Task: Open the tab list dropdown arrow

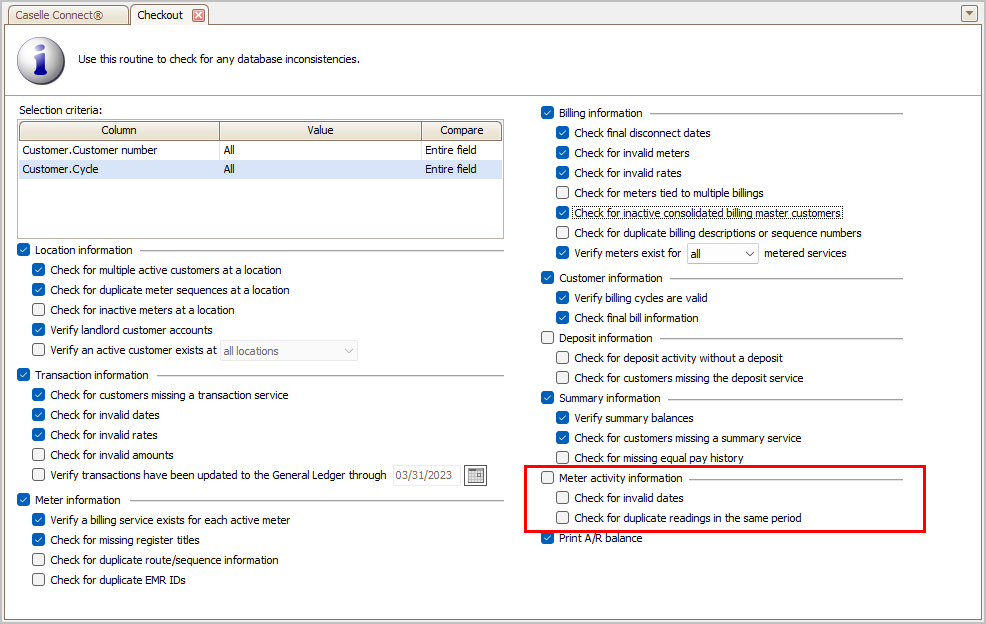Action: [x=969, y=13]
